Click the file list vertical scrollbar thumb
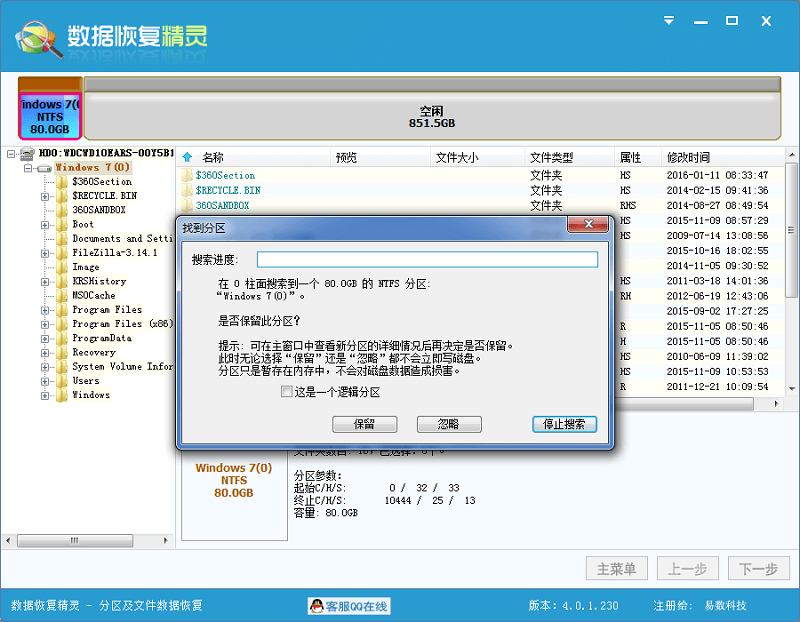The image size is (800, 622). point(791,230)
